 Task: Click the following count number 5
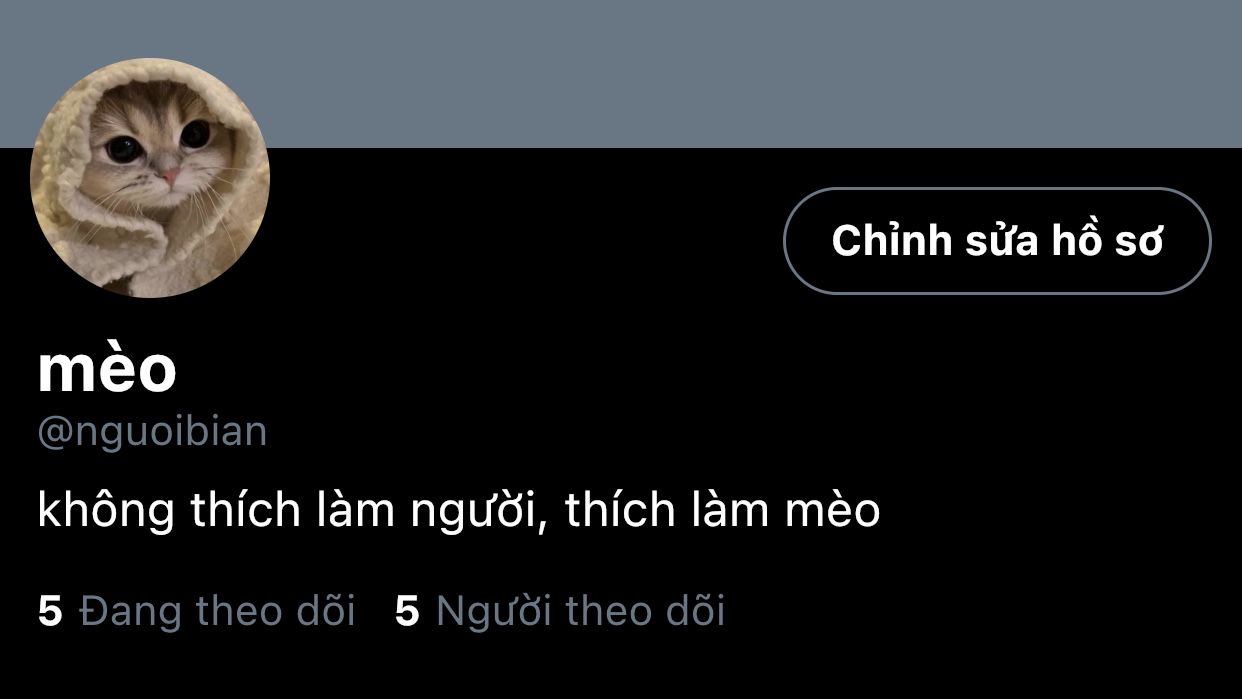(x=50, y=610)
